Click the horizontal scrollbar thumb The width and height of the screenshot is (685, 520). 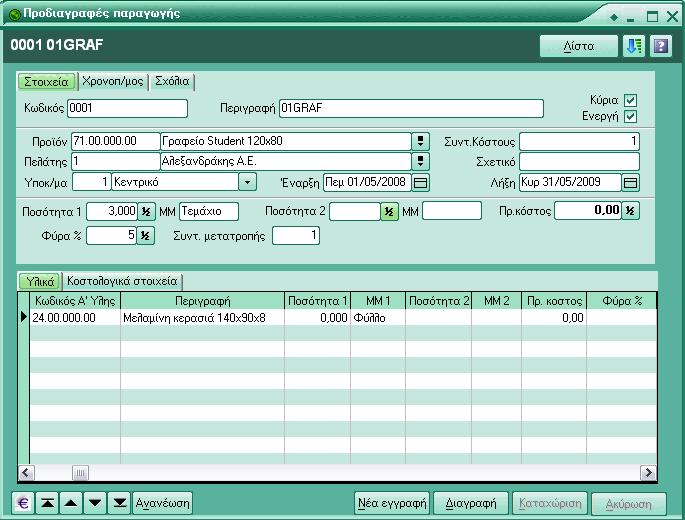(80, 473)
